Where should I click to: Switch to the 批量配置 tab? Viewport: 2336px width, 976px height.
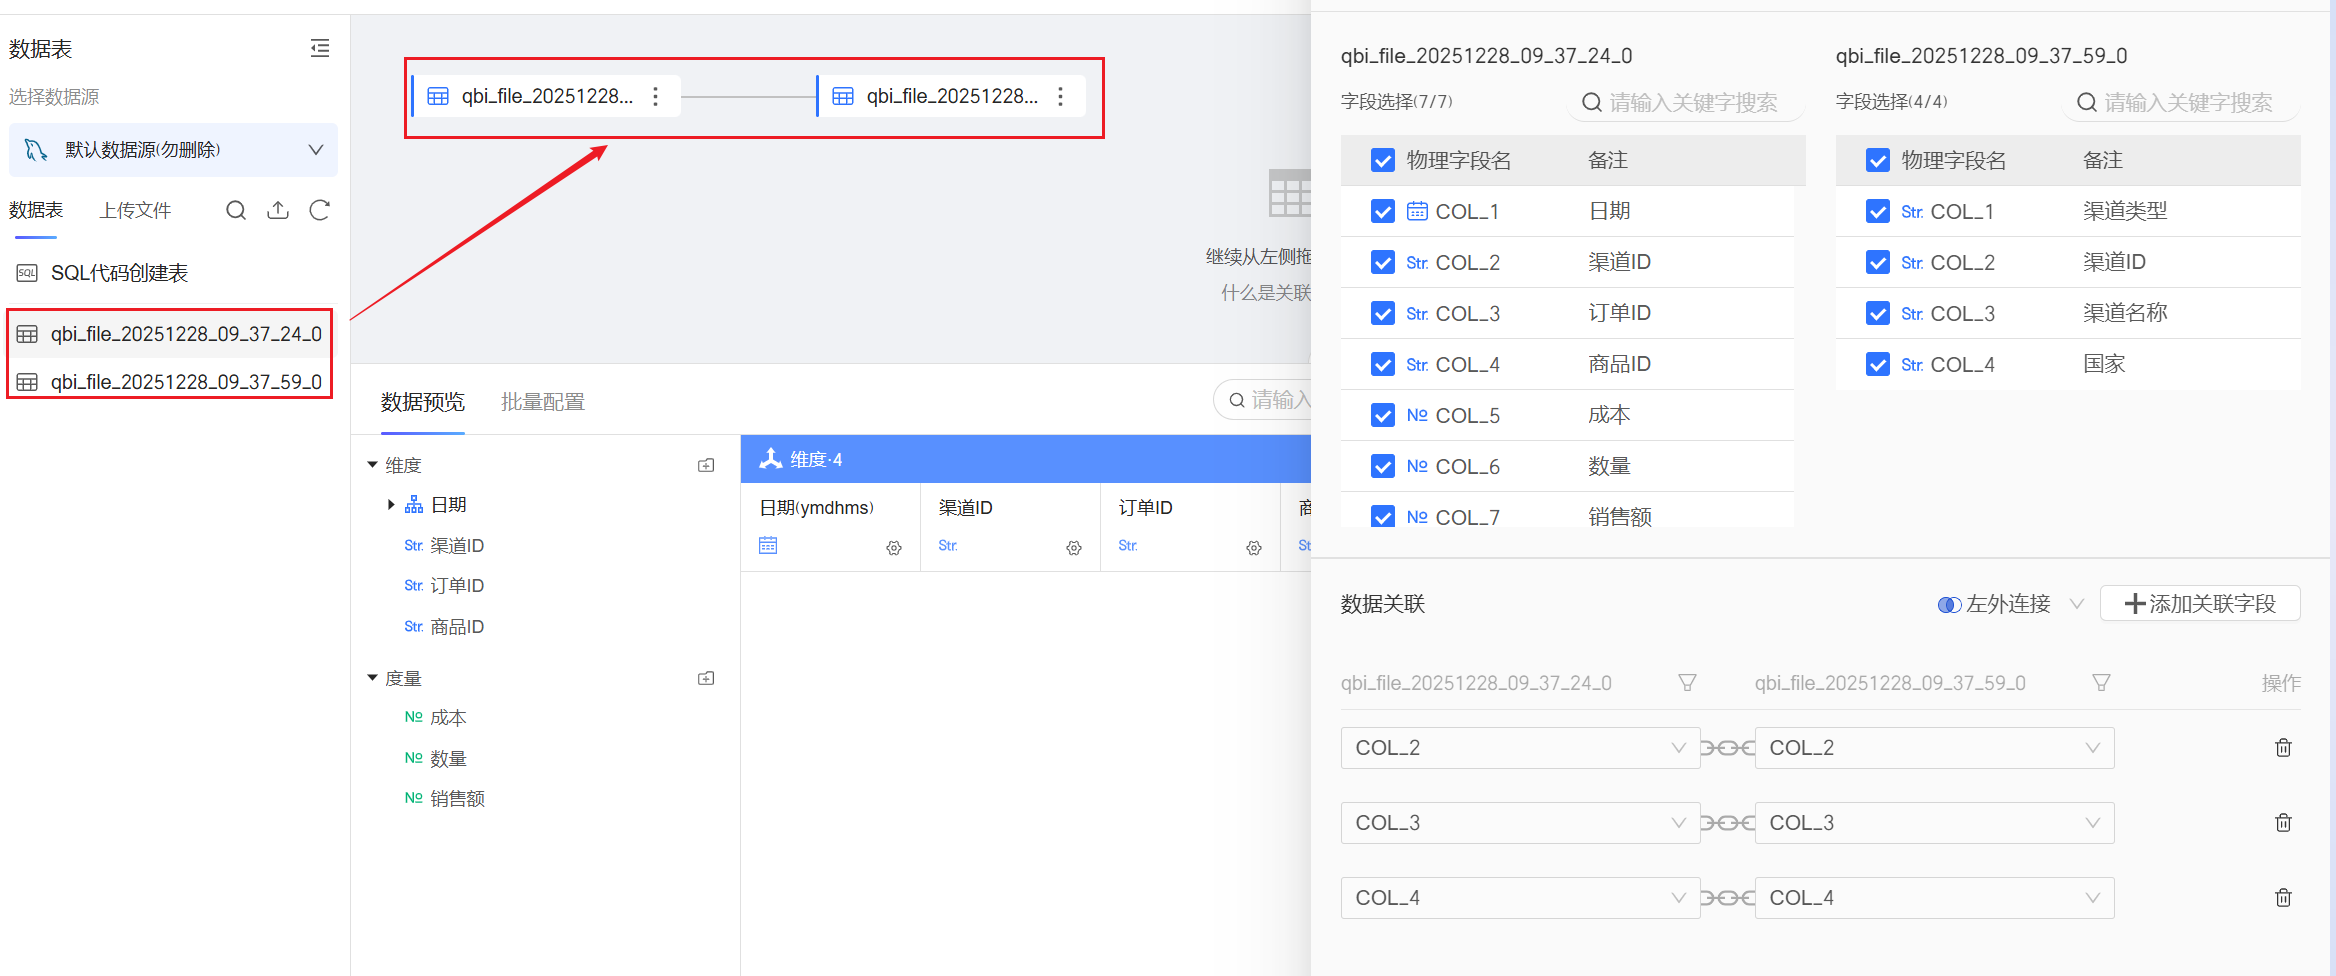pos(542,402)
